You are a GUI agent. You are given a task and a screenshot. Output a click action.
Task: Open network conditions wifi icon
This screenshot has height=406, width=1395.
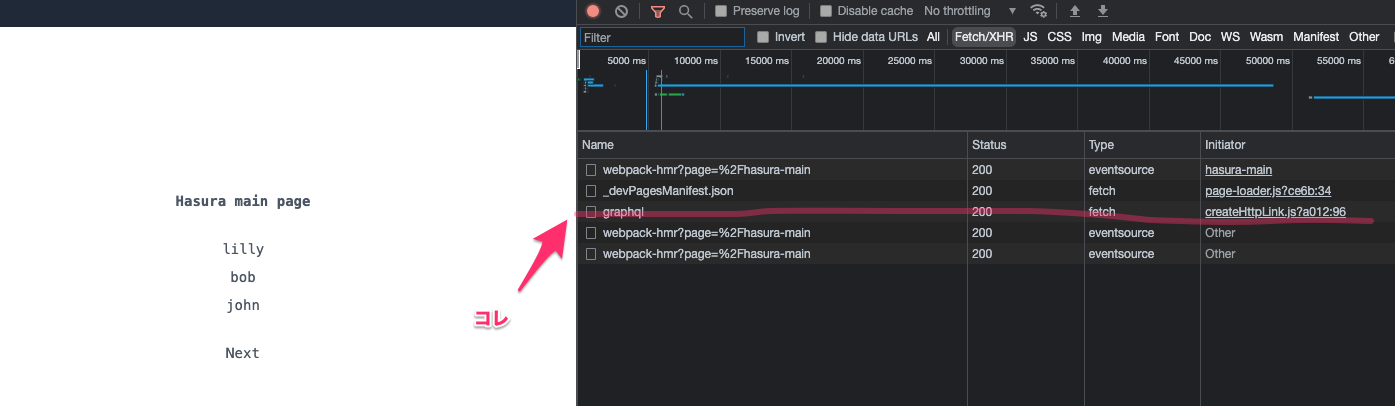coord(1039,11)
